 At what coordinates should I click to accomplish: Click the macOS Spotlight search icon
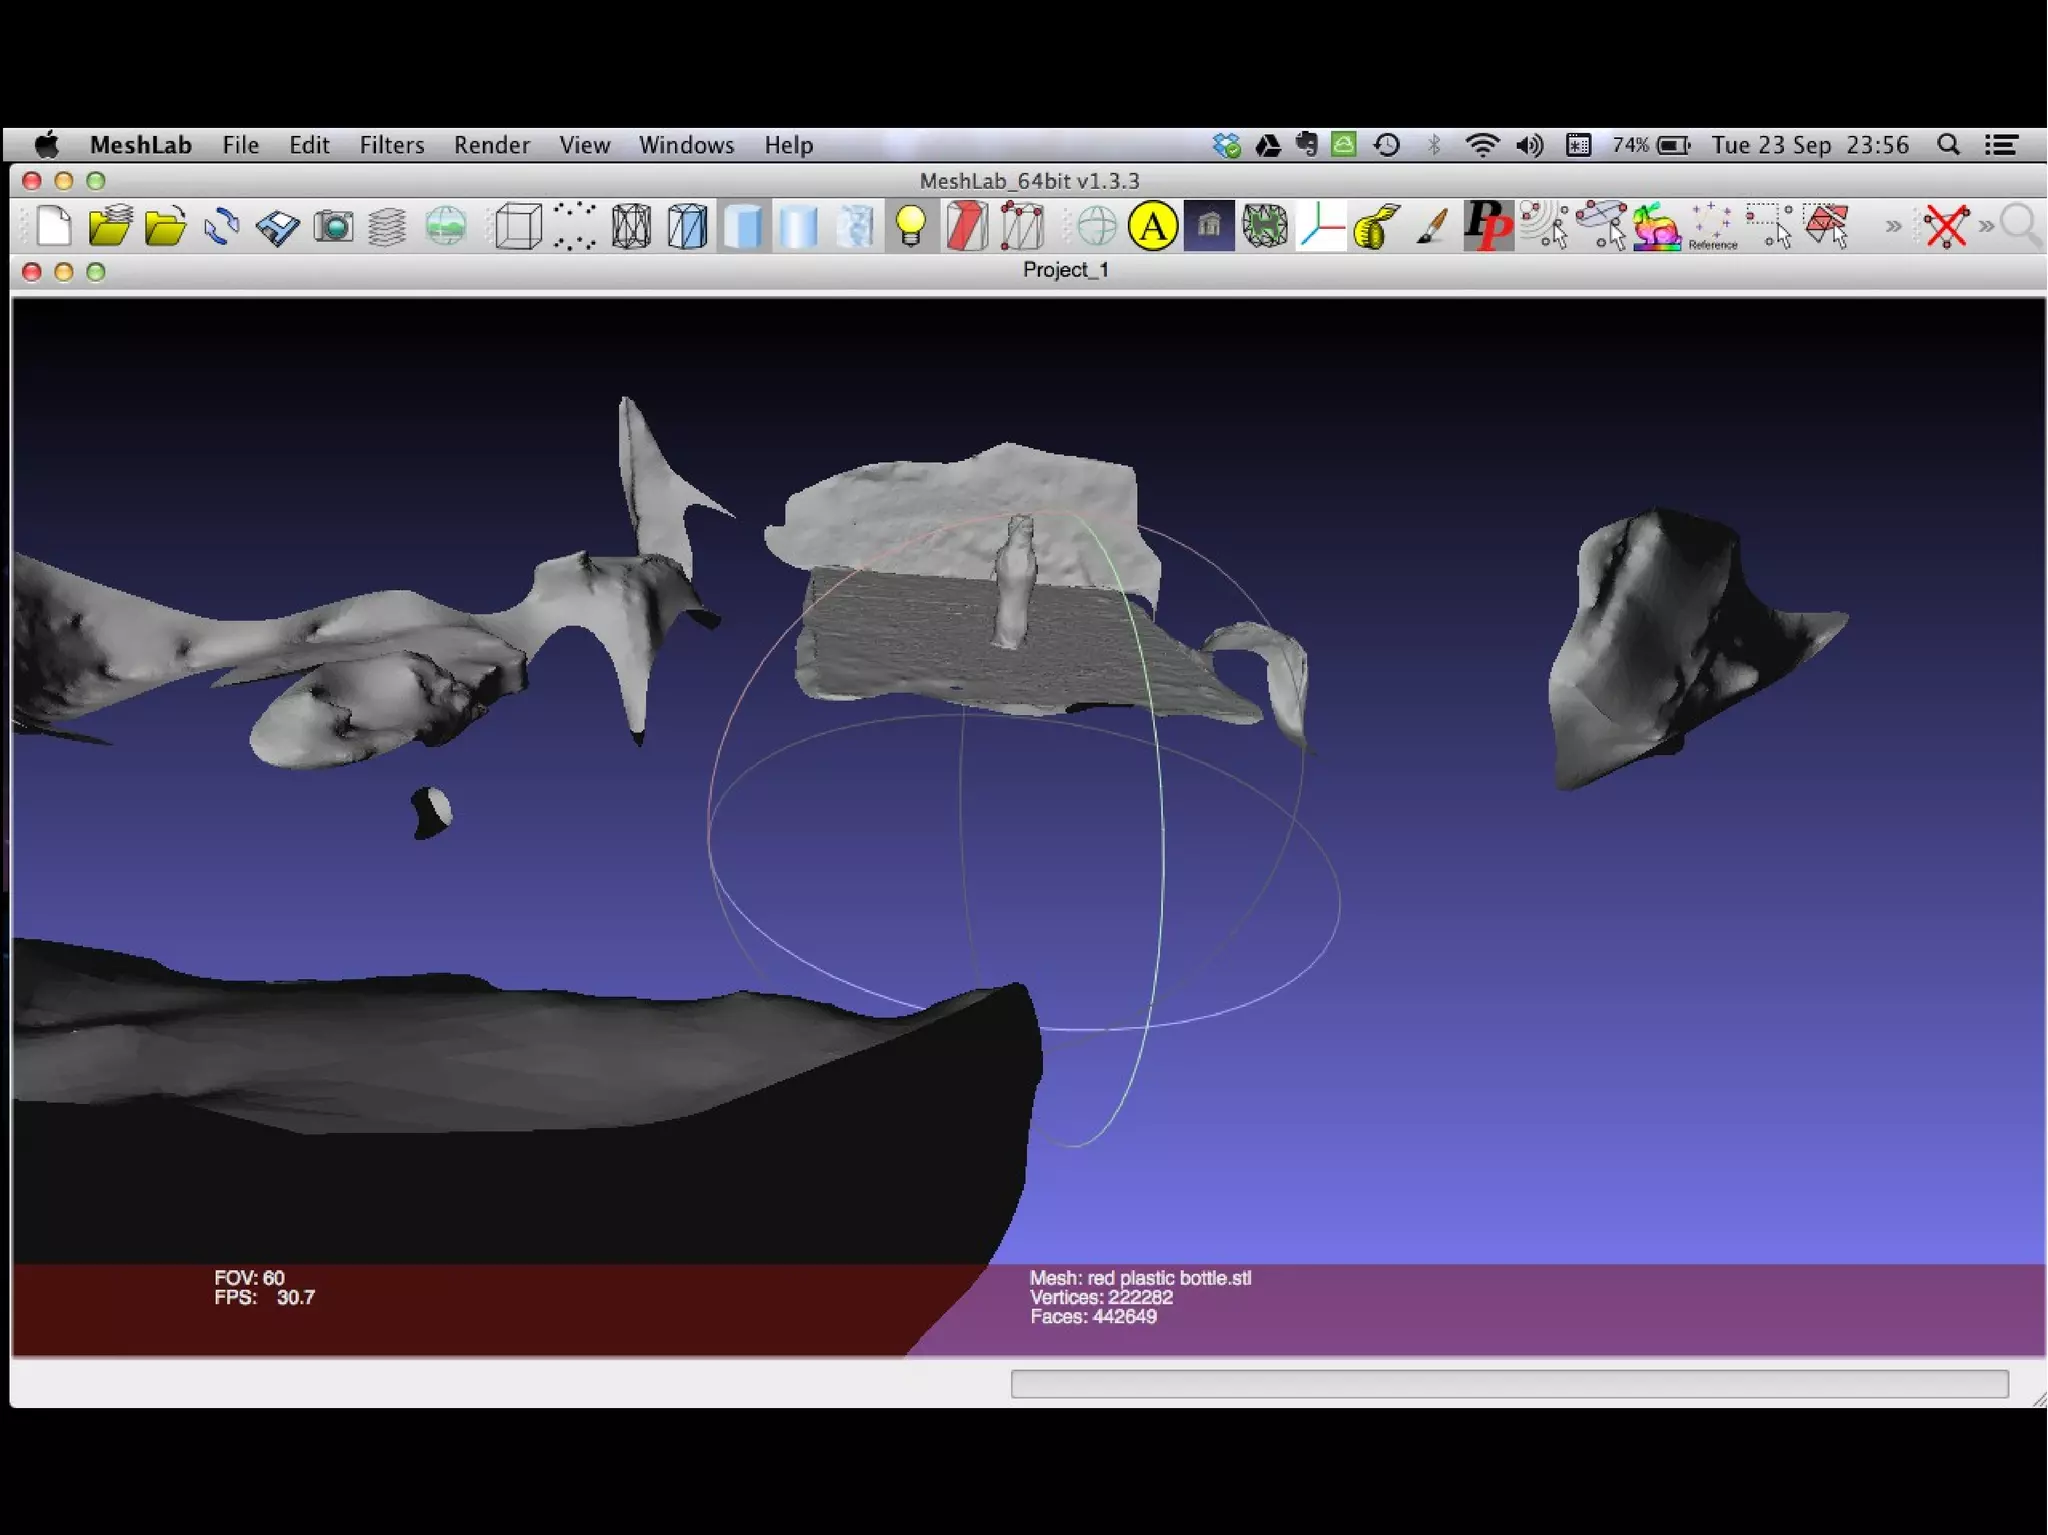tap(1947, 145)
